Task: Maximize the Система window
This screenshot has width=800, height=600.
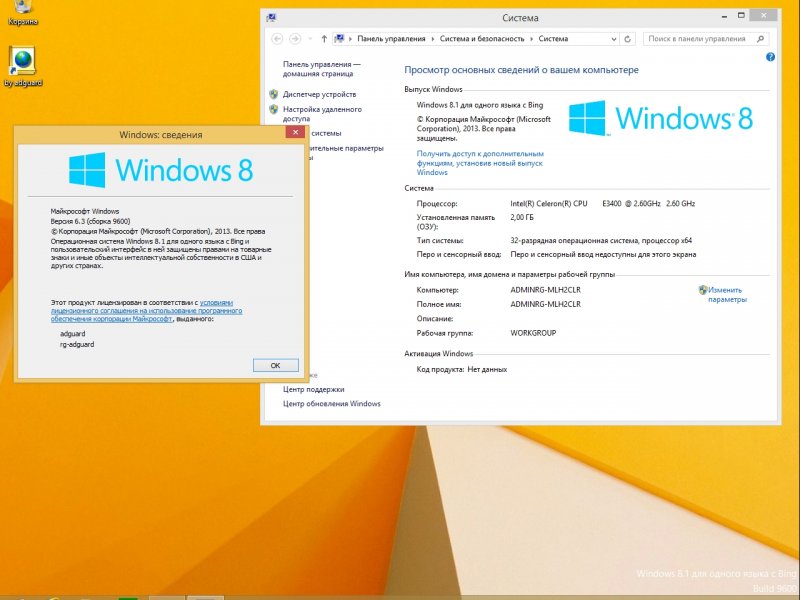Action: [741, 16]
